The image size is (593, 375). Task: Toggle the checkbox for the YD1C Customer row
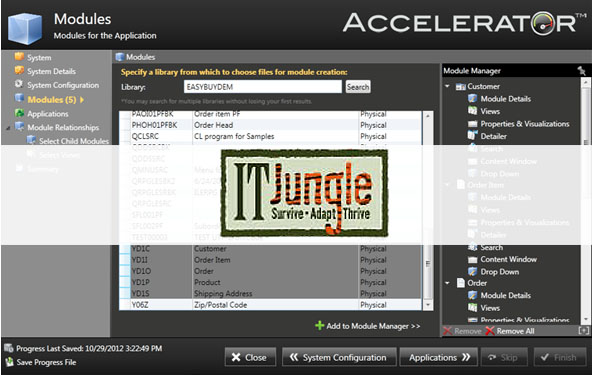125,249
